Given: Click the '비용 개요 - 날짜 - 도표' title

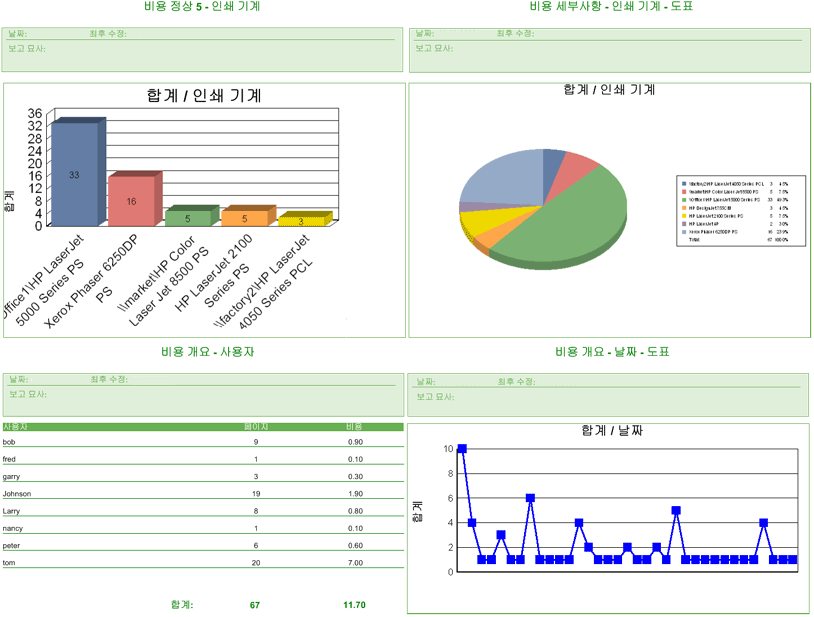Looking at the screenshot, I should pos(613,352).
